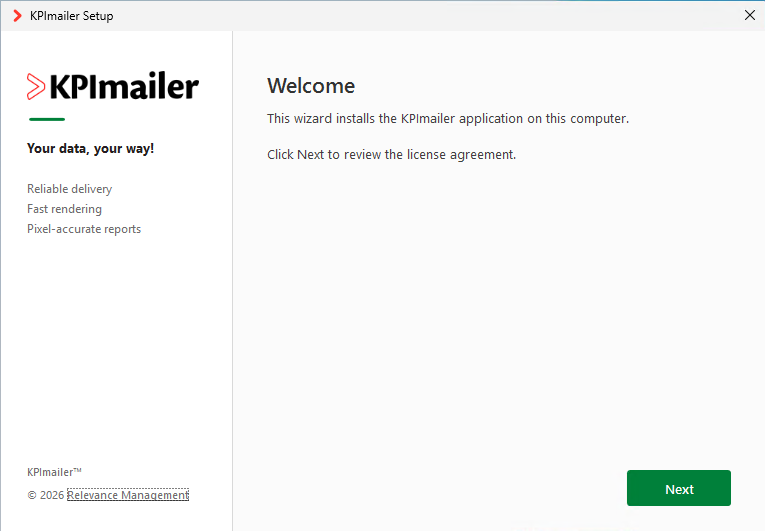Click the 'Fast rendering' text
Screen dimensions: 765x531
pos(64,209)
